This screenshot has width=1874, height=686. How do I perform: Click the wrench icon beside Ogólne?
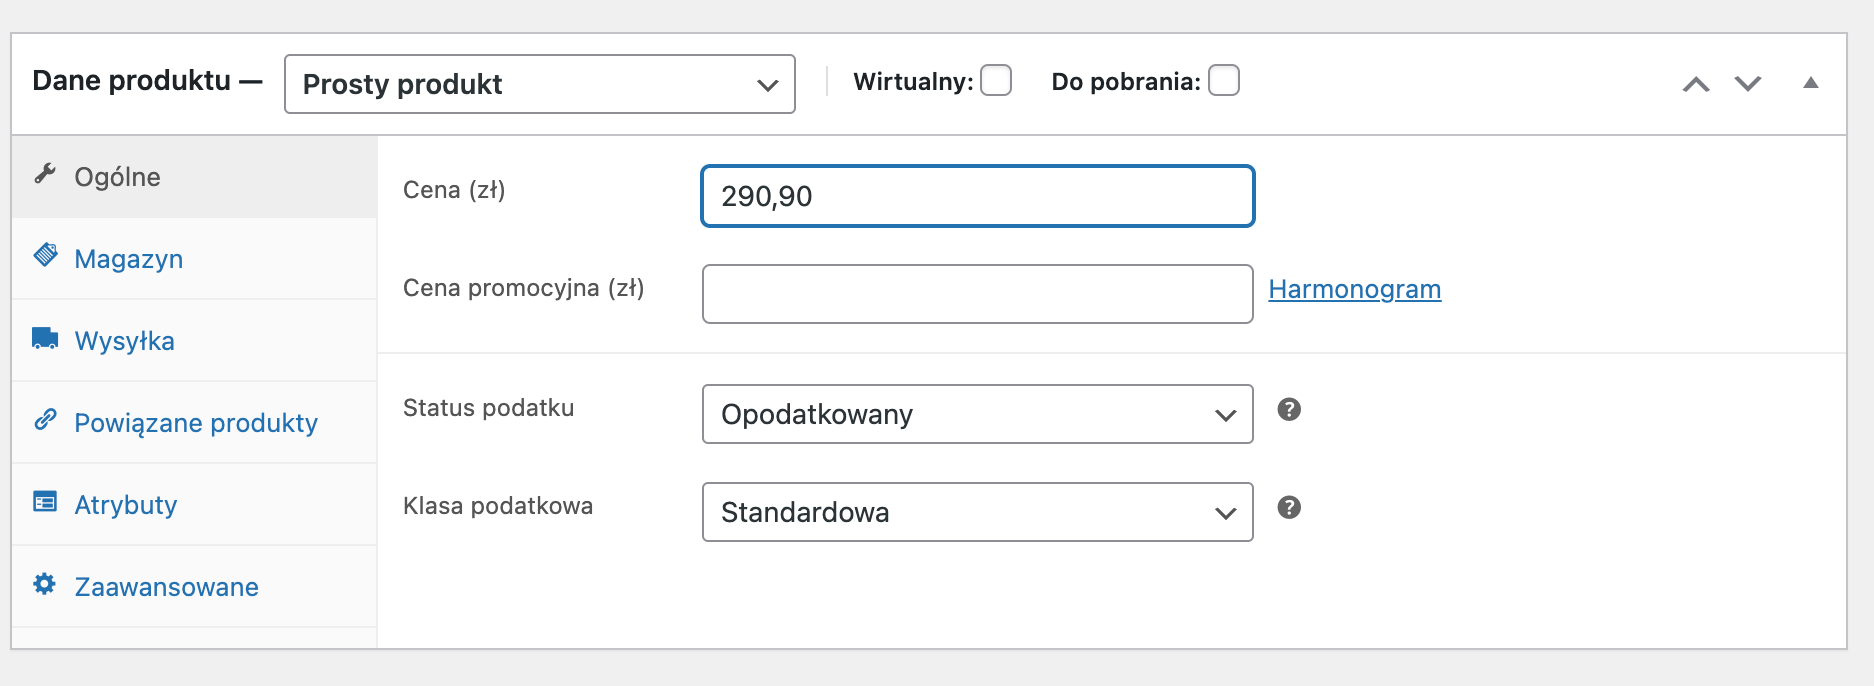[45, 174]
